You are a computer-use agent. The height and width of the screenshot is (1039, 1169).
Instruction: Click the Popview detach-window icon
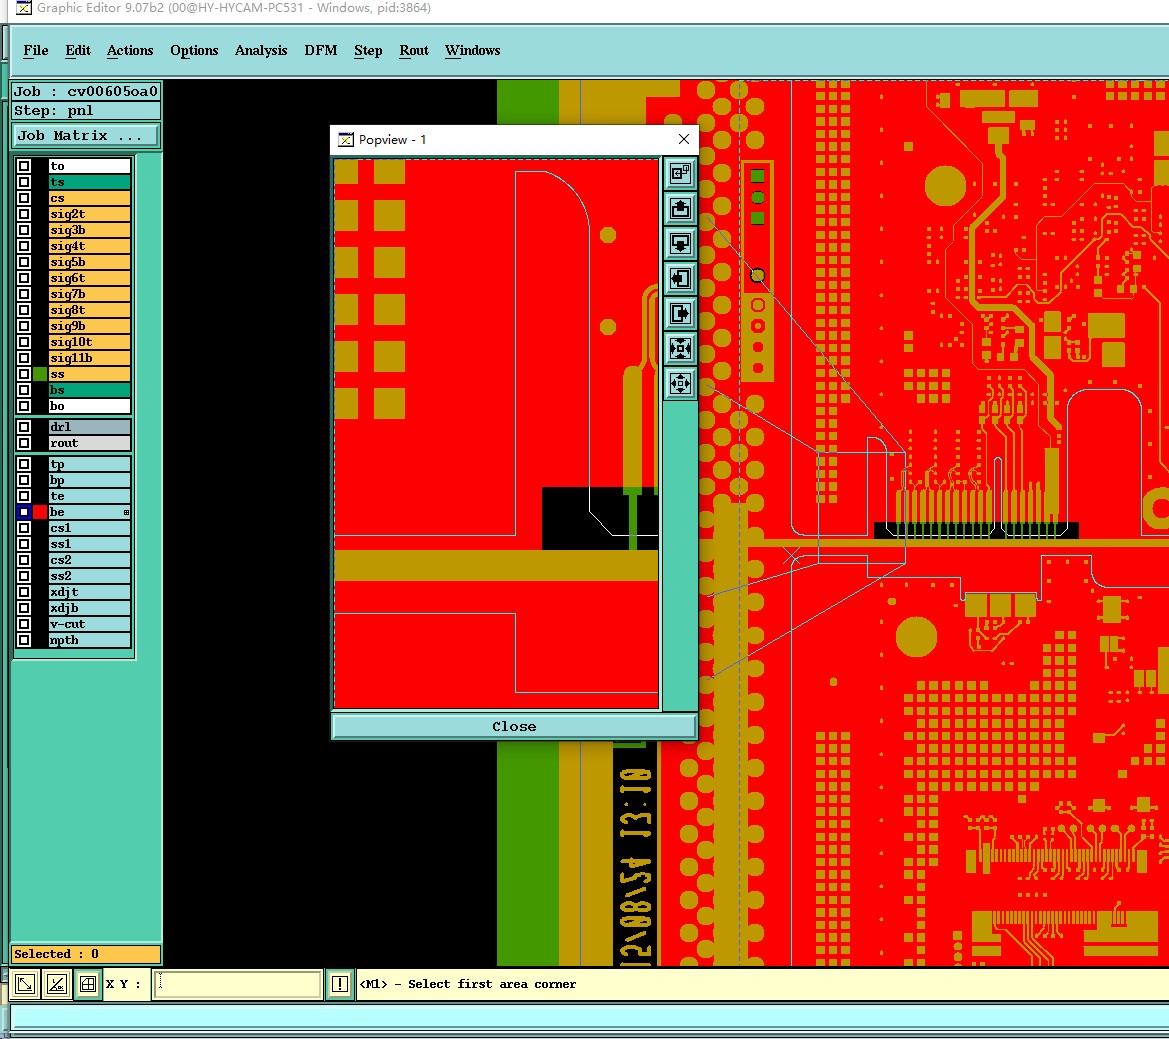pyautogui.click(x=680, y=174)
